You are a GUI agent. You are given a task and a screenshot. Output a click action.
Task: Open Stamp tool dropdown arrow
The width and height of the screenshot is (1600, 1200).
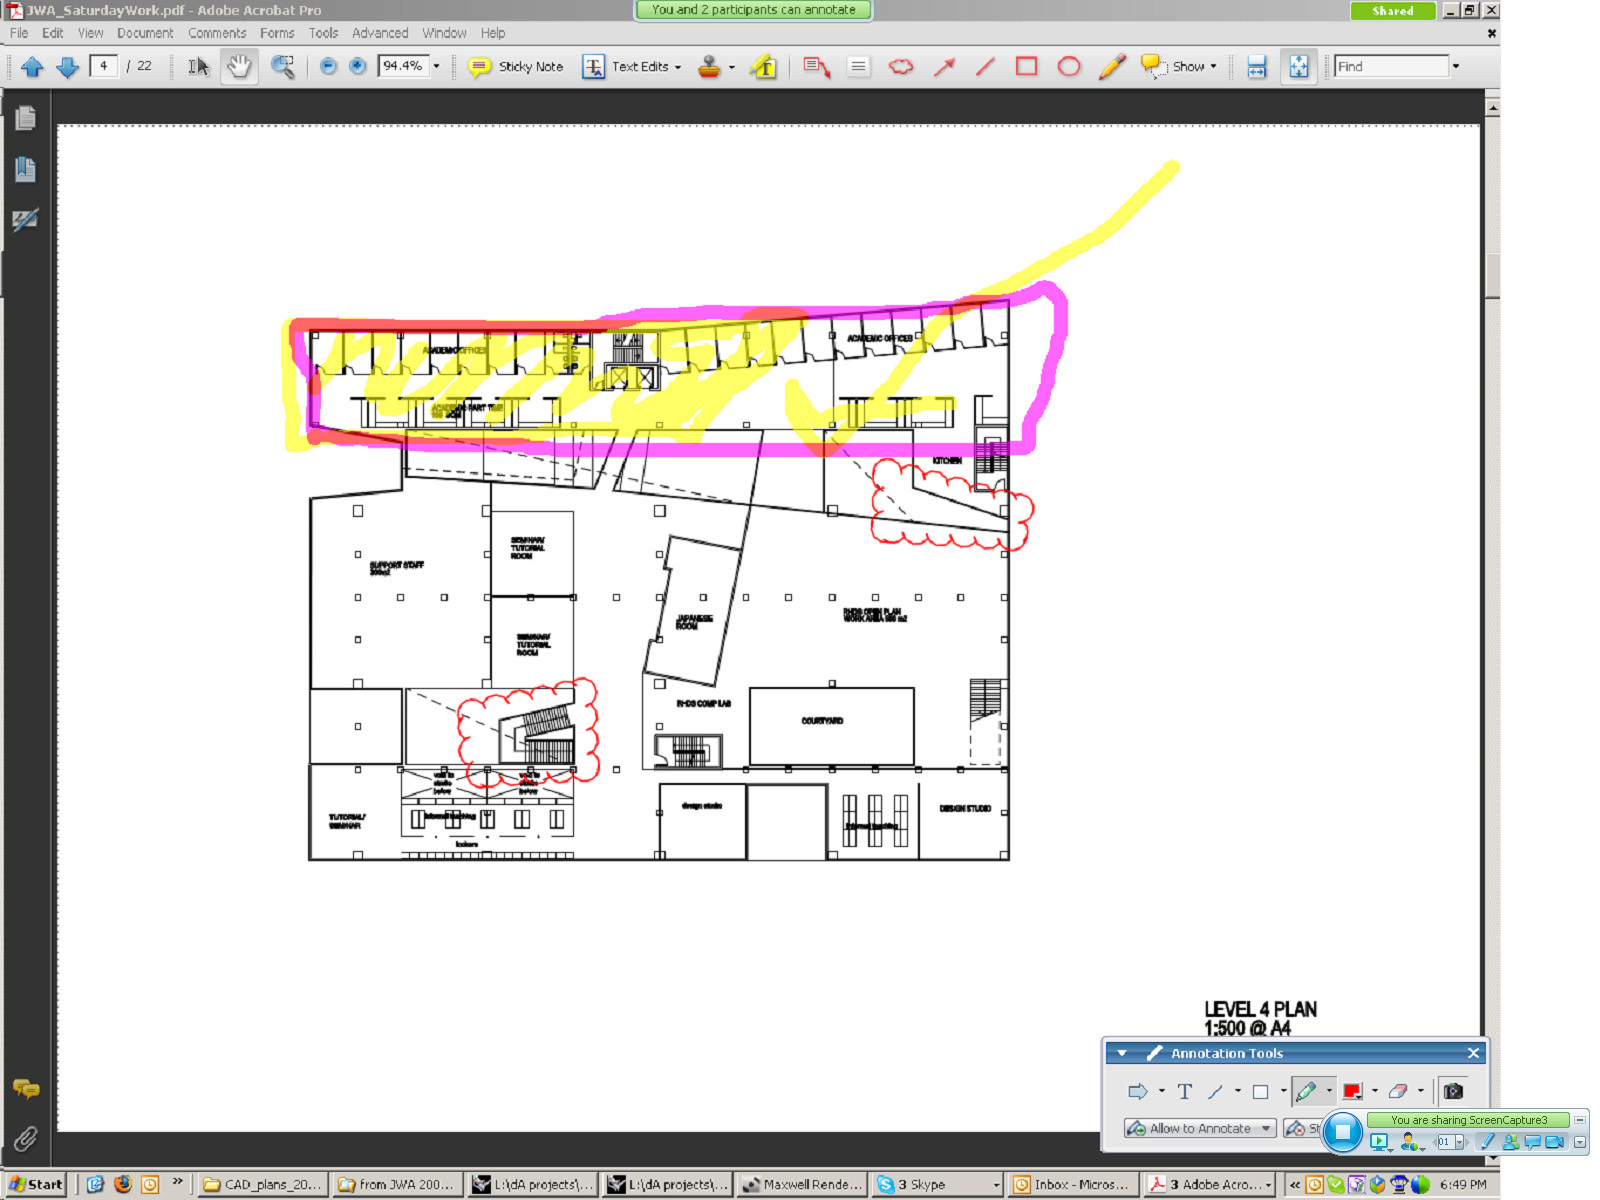click(x=732, y=67)
